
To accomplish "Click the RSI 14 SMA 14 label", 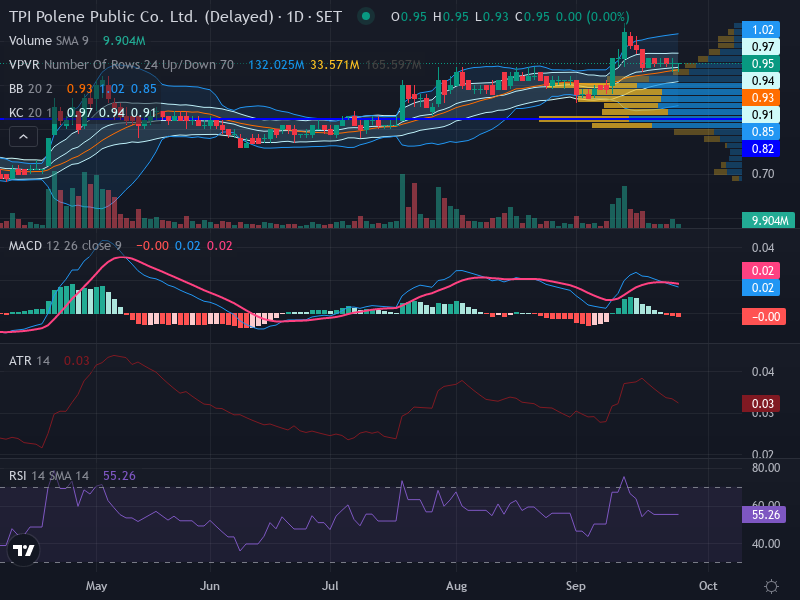I will (x=48, y=476).
